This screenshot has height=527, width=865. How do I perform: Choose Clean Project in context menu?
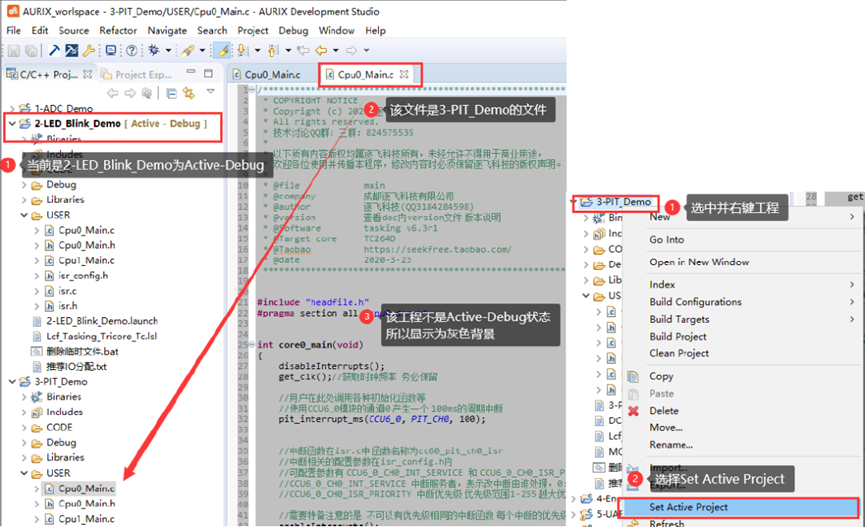pyautogui.click(x=679, y=353)
